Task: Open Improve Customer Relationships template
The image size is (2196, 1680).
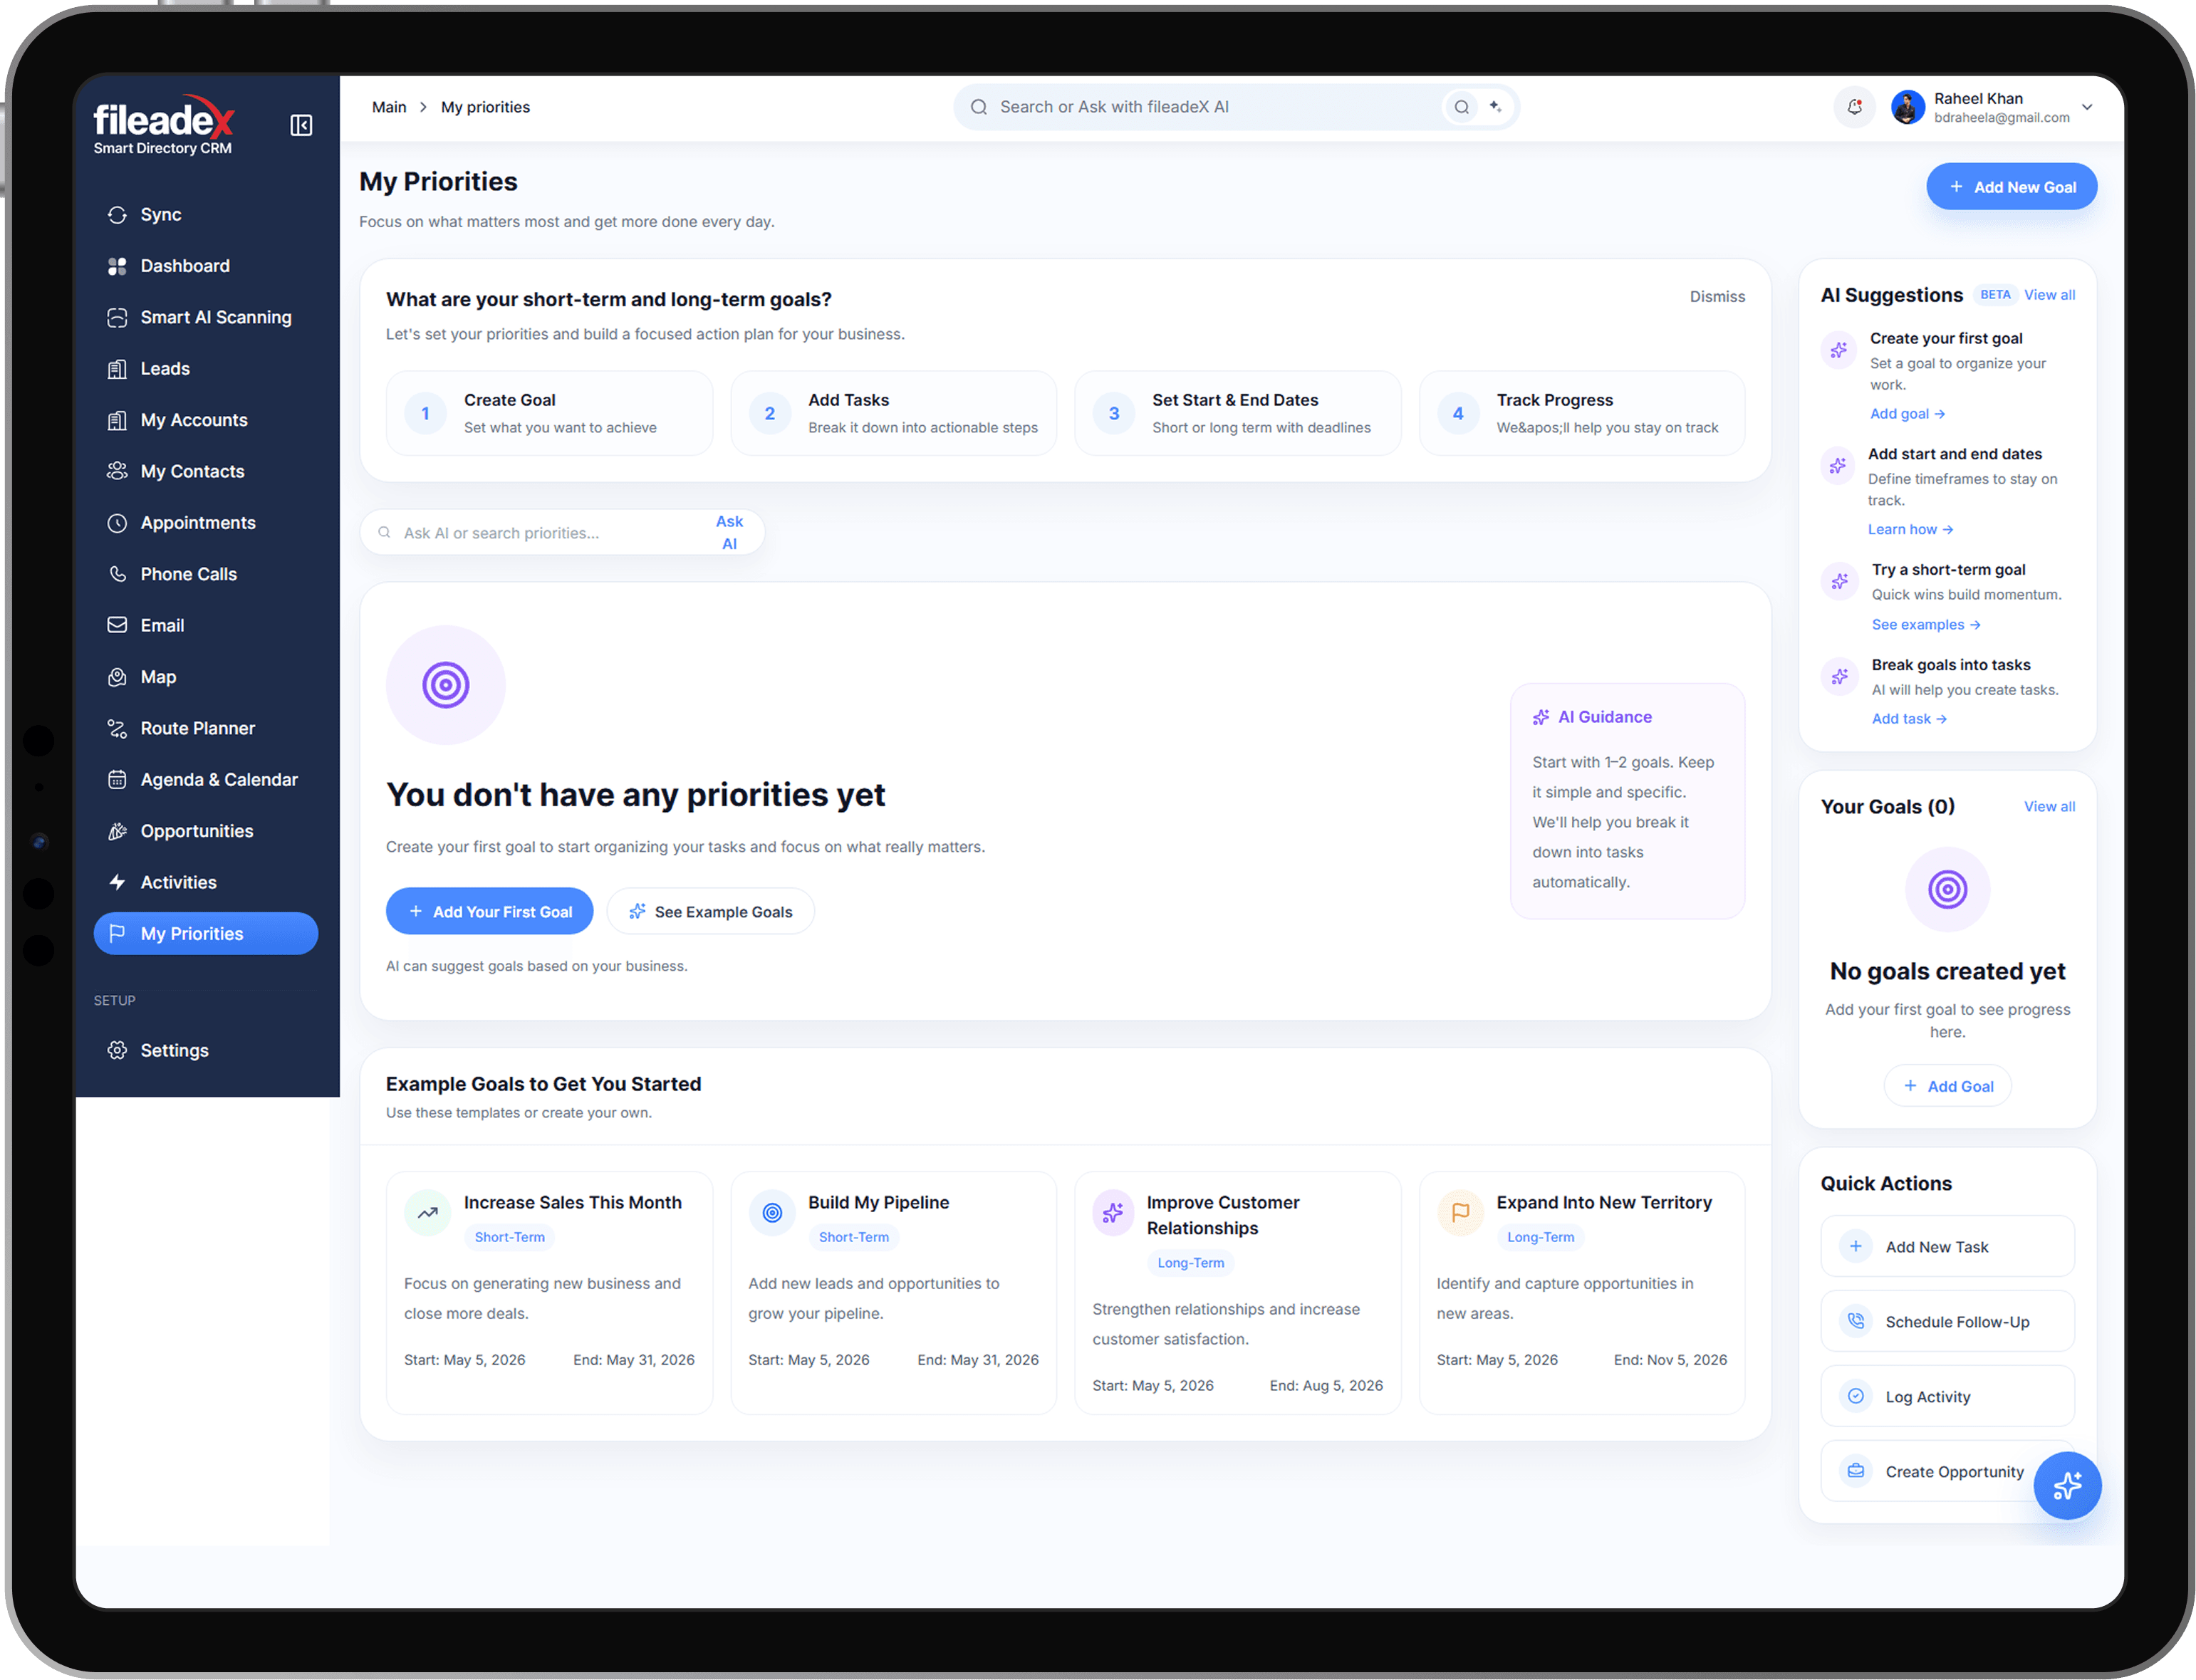Action: coord(1237,1292)
